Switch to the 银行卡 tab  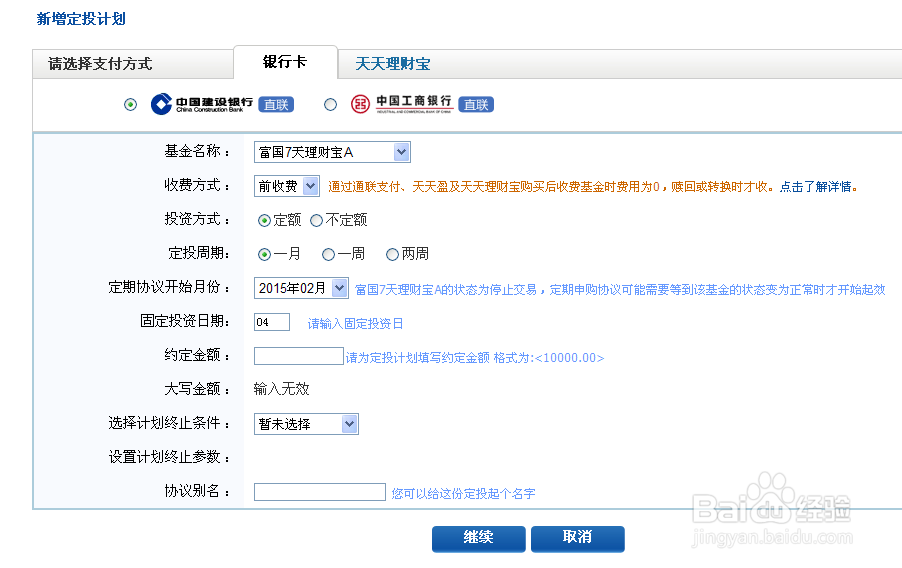[x=285, y=62]
